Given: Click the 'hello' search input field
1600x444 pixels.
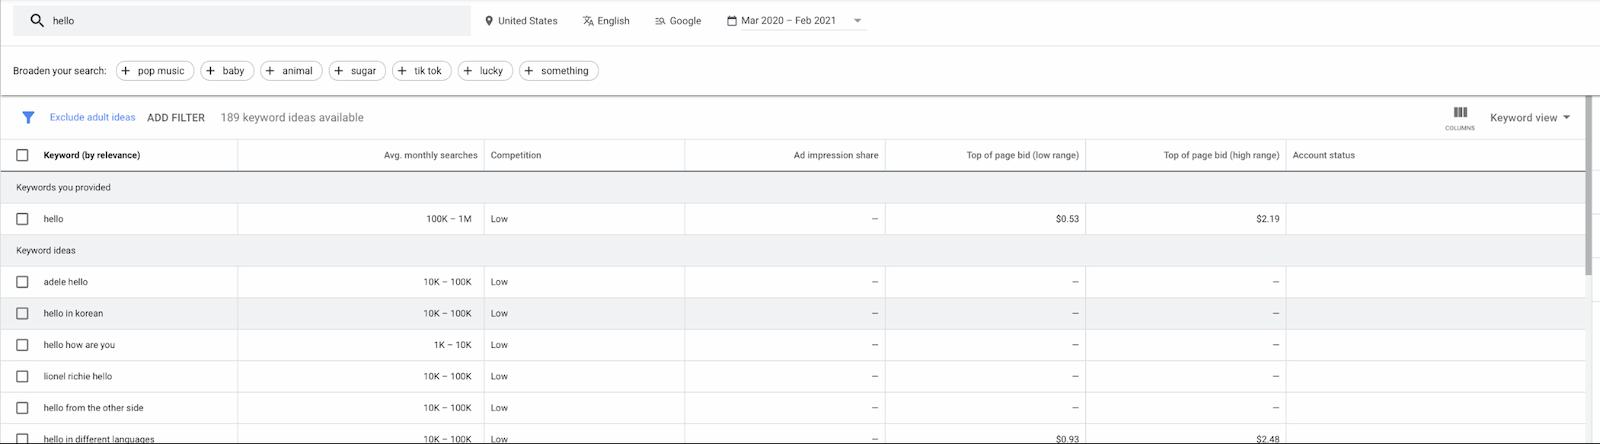Looking at the screenshot, I should coord(242,20).
